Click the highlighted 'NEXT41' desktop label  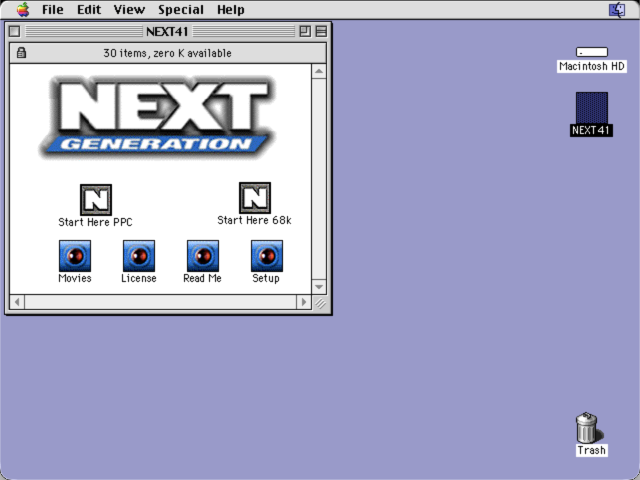pos(591,130)
